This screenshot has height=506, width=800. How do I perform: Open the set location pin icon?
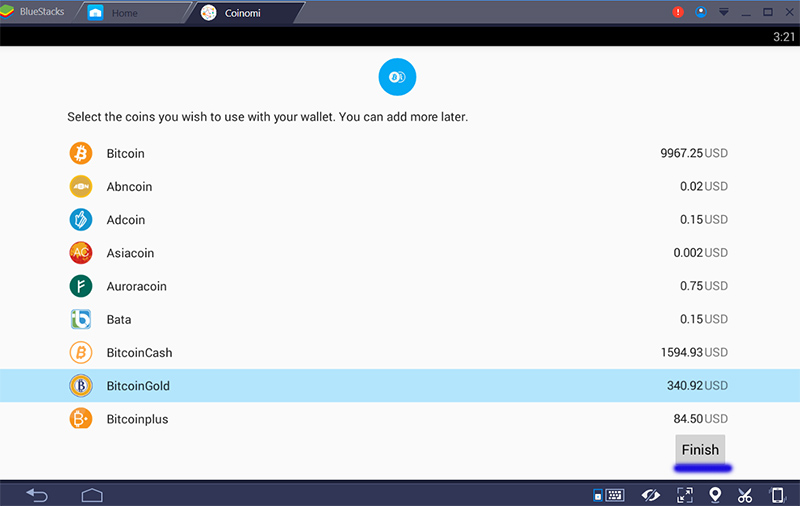coord(715,495)
